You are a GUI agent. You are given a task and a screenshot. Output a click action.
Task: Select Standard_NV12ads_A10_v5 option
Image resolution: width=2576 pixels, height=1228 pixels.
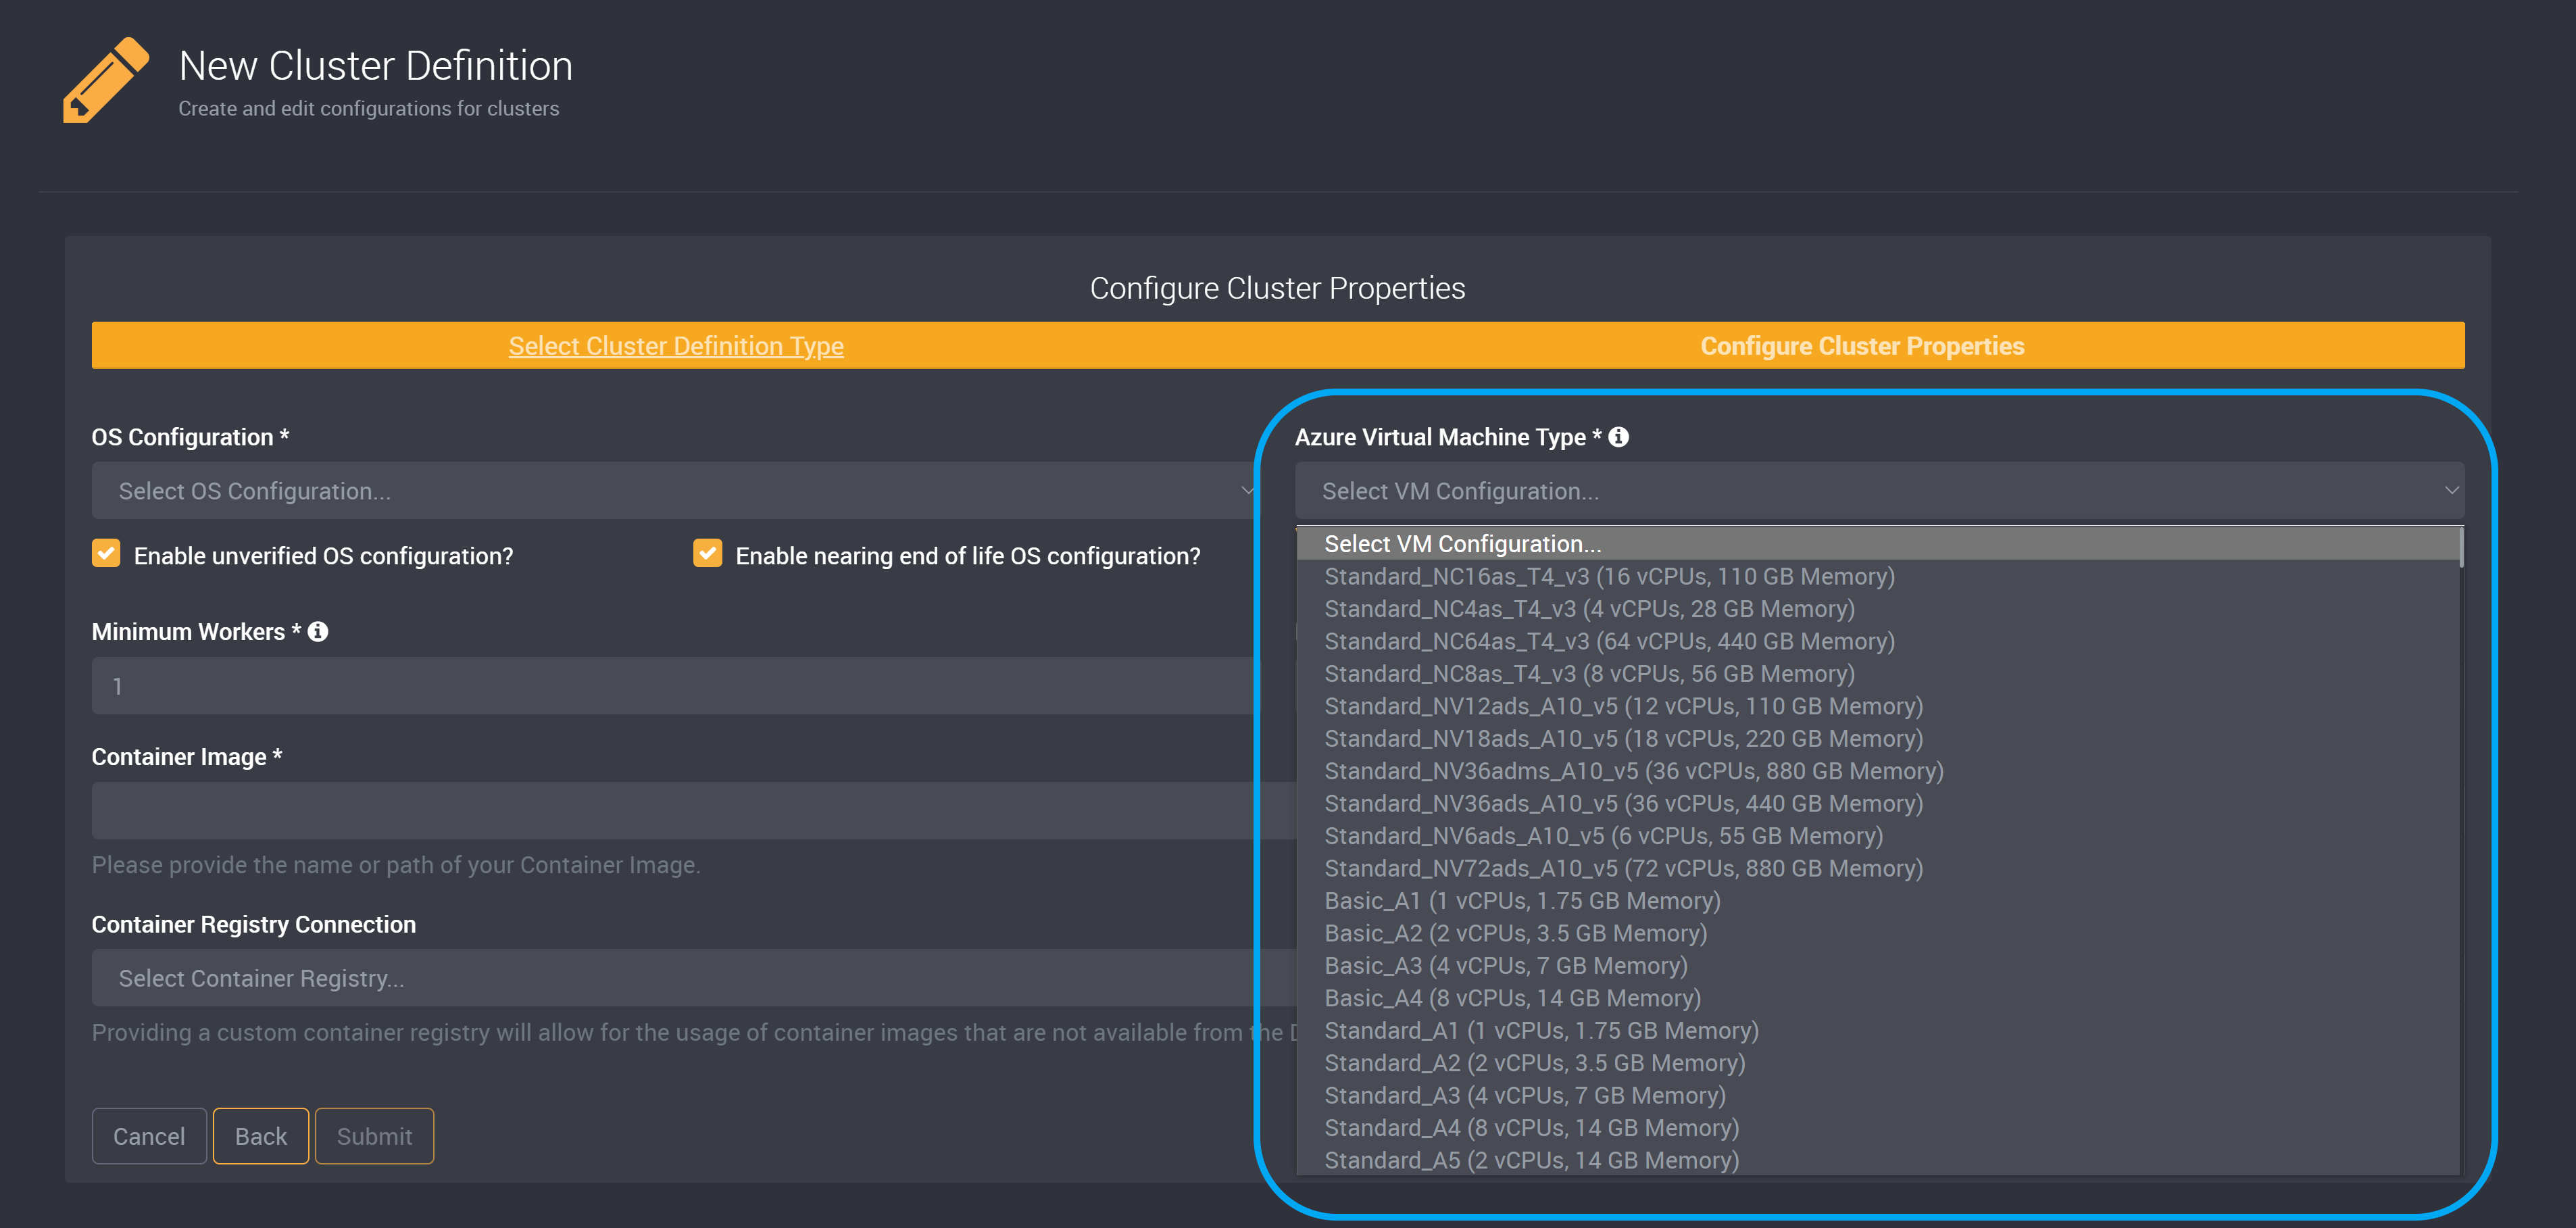coord(1877,706)
